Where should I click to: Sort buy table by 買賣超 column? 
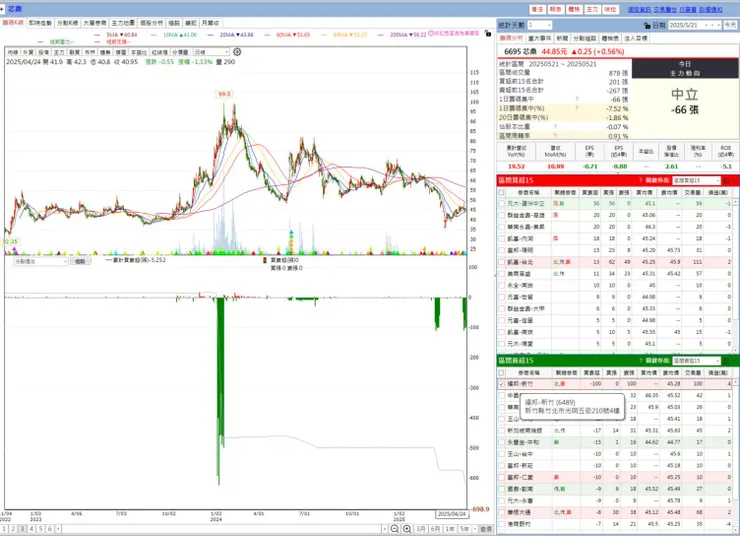coord(590,193)
